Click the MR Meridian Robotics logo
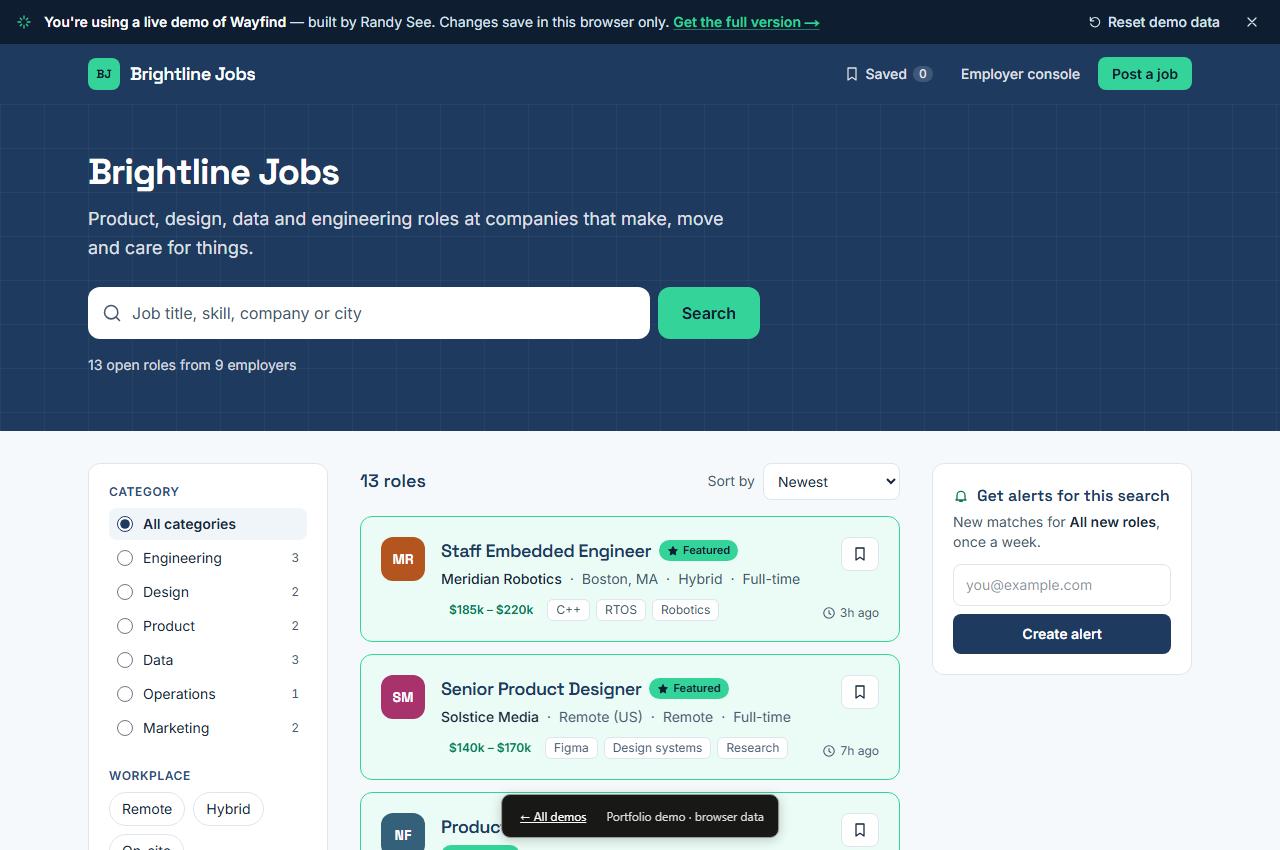The height and width of the screenshot is (850, 1280). tap(403, 559)
